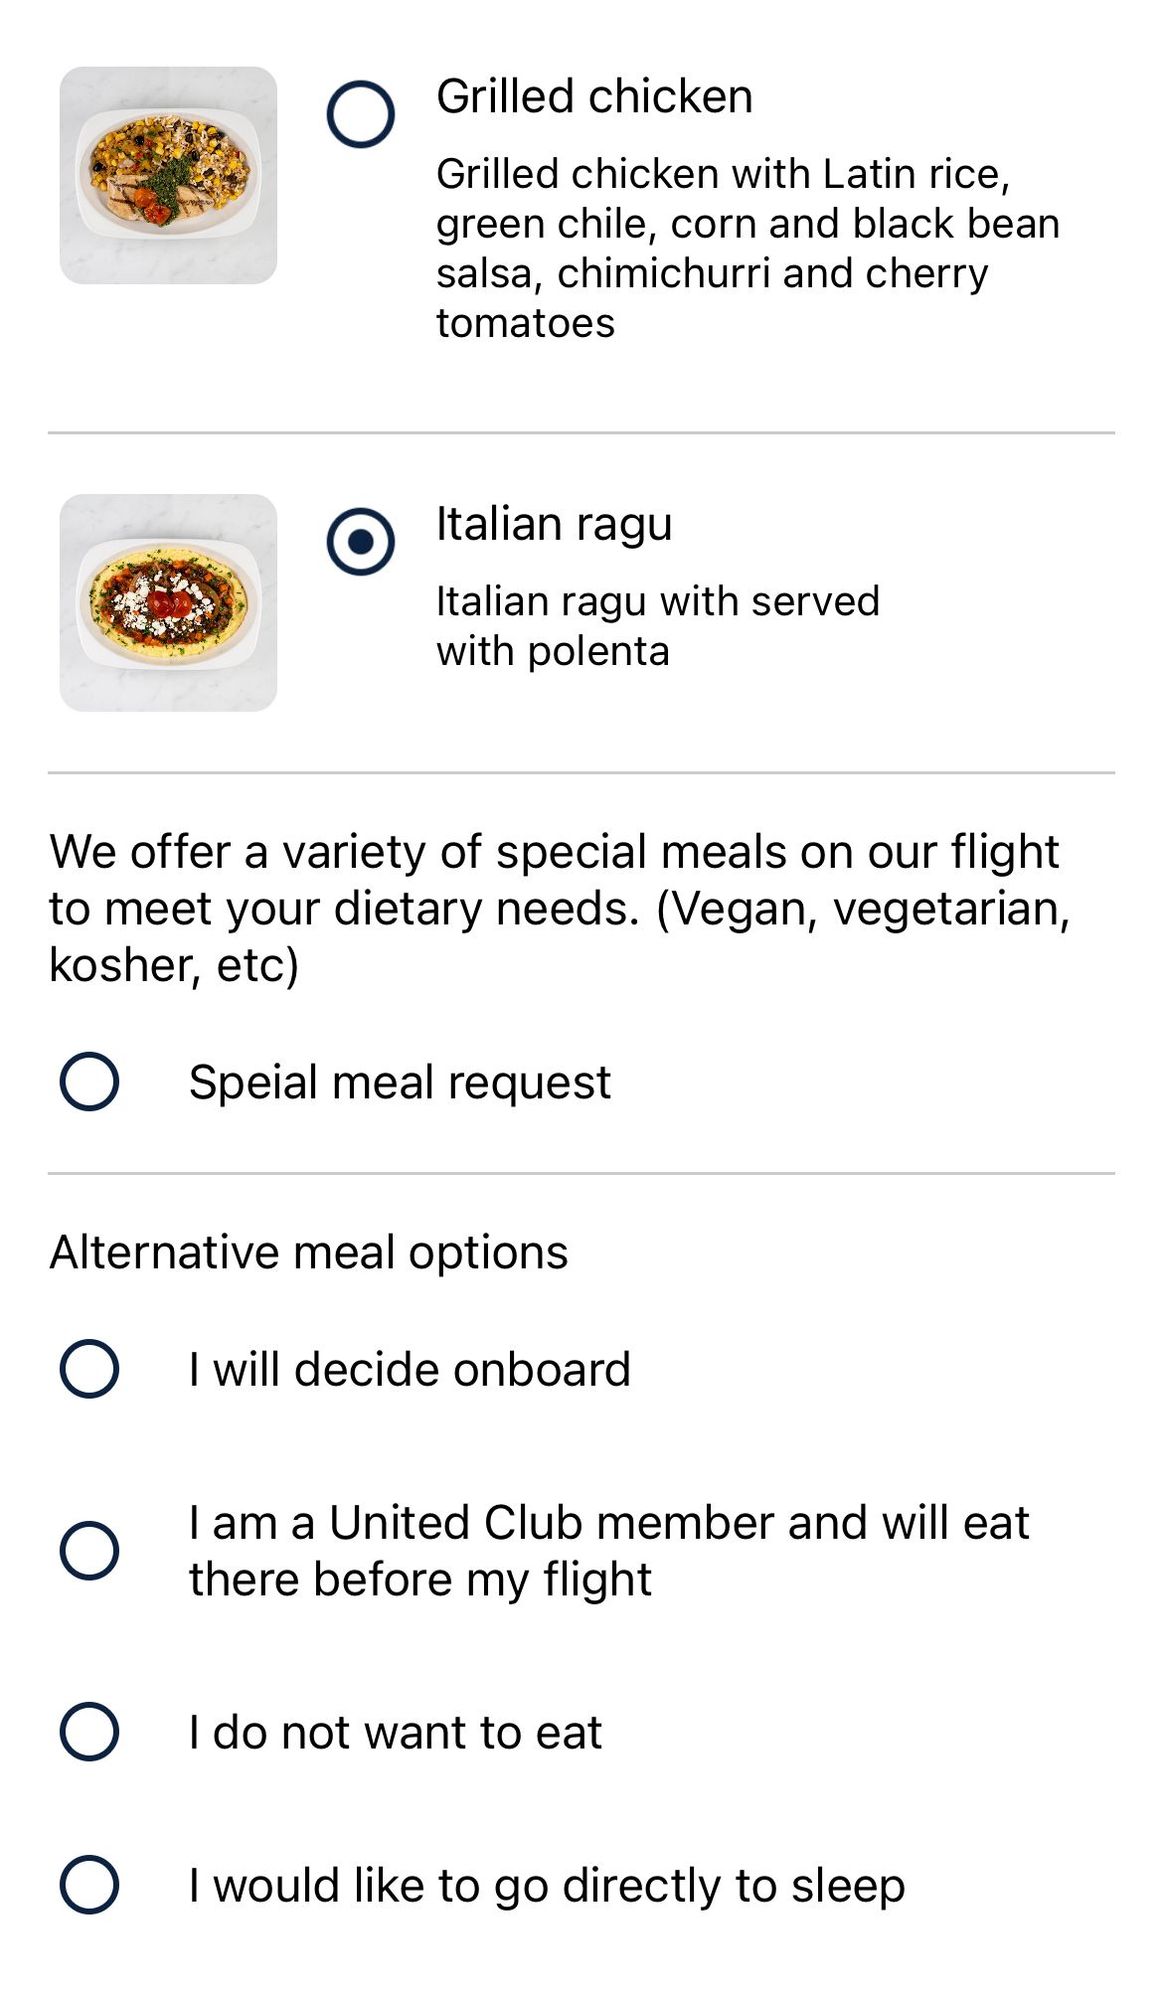1163x2000 pixels.
Task: Tap the United Club member label text
Action: pos(608,1551)
